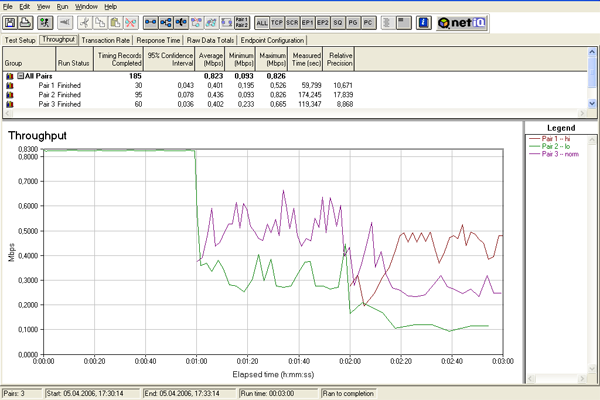600x400 pixels.
Task: Click the blue information icon
Action: click(423, 23)
